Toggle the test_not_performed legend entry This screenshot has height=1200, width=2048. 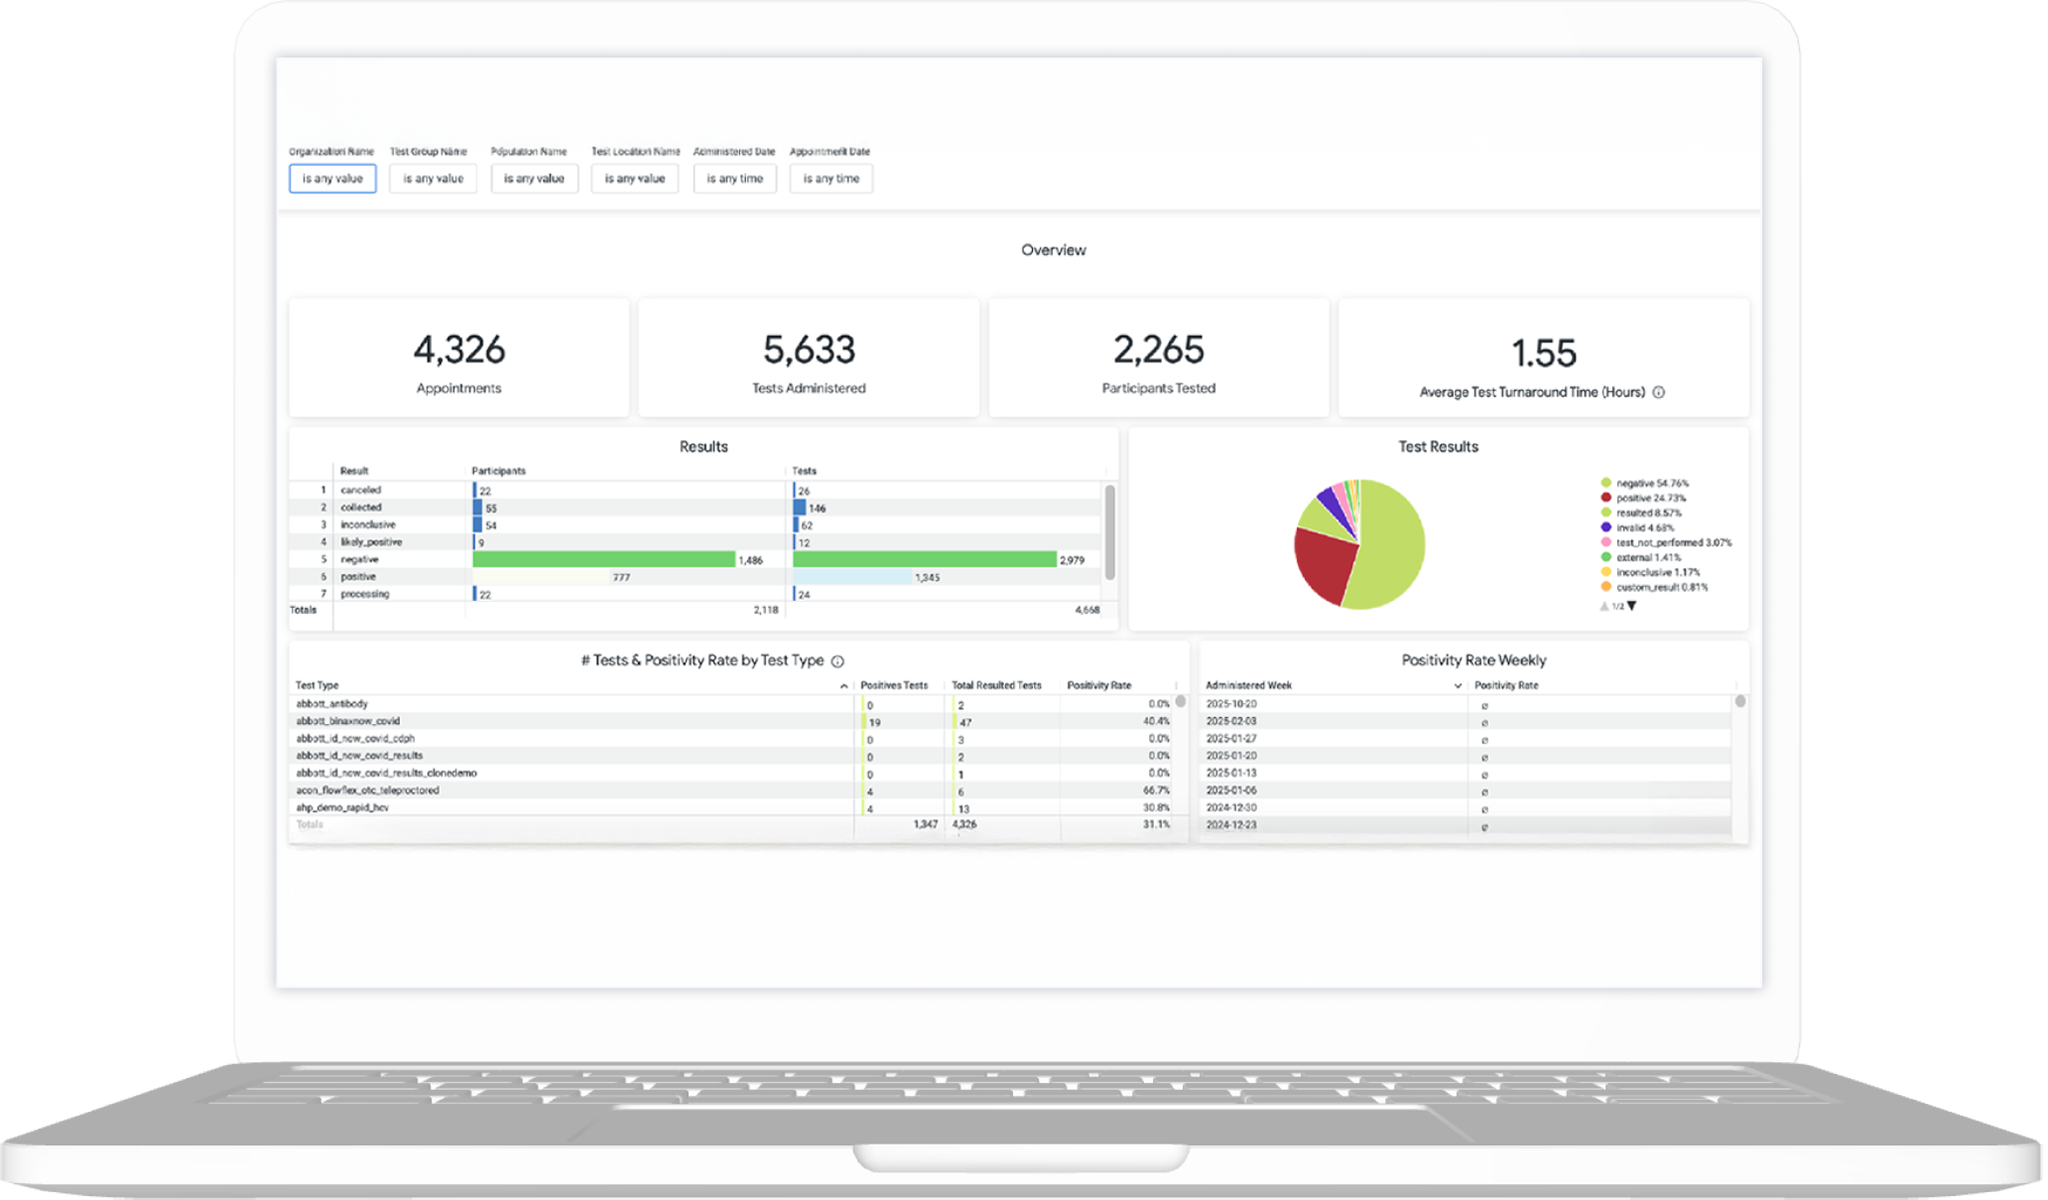(x=1606, y=542)
